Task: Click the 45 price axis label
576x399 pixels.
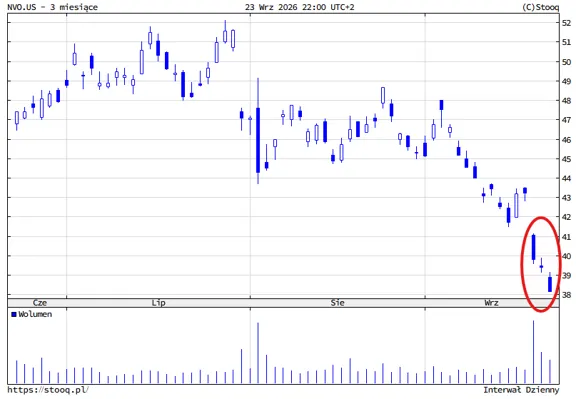Action: pyautogui.click(x=566, y=159)
